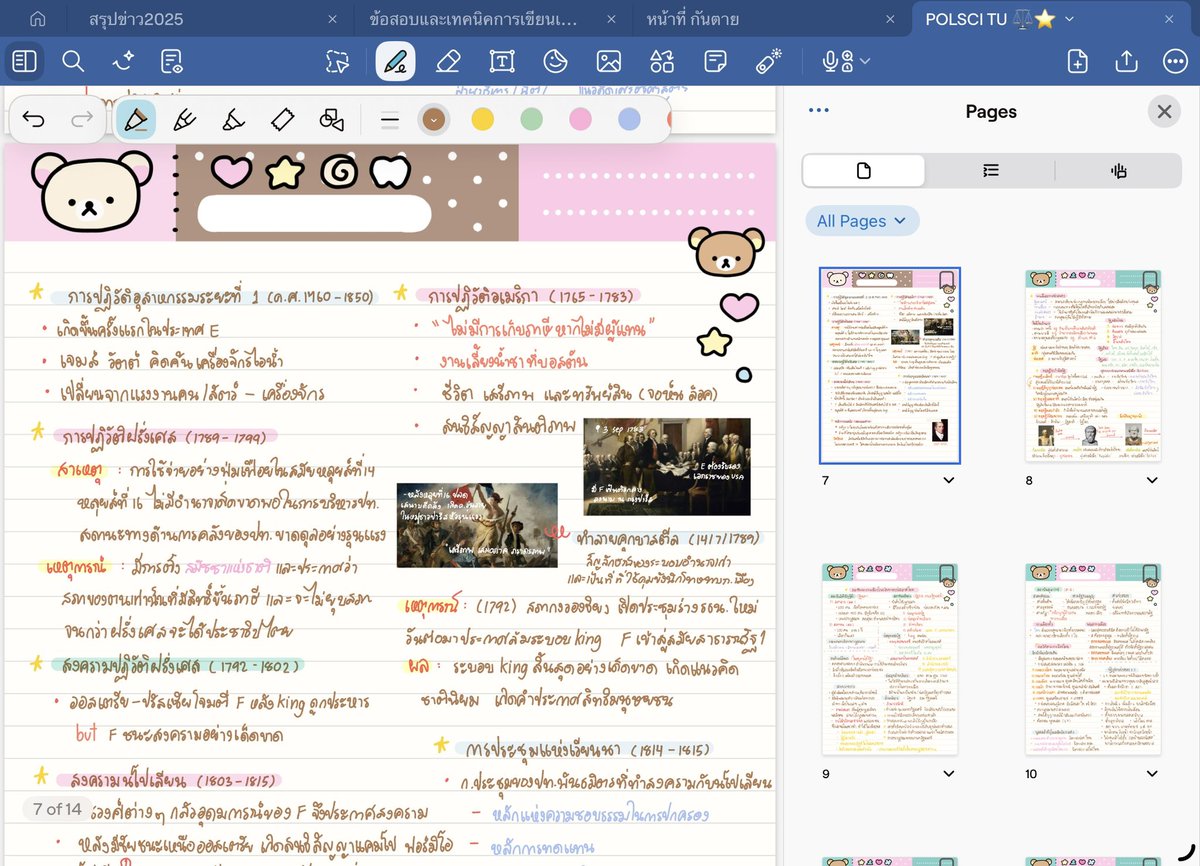
Task: Click the French Revolution painting image
Action: point(477,524)
